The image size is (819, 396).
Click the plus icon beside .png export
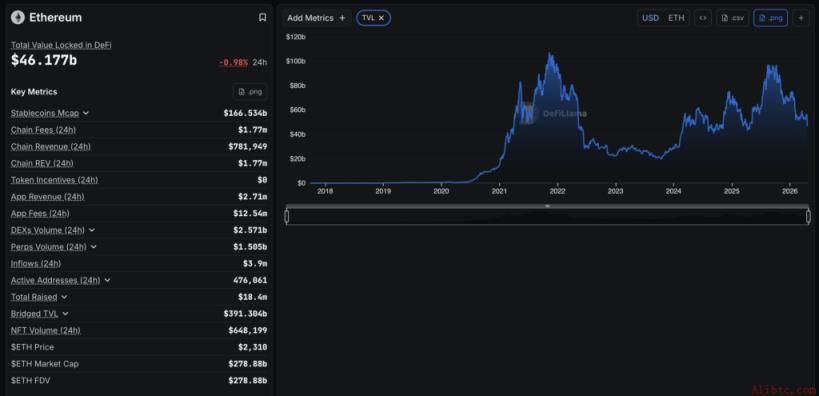pyautogui.click(x=801, y=18)
